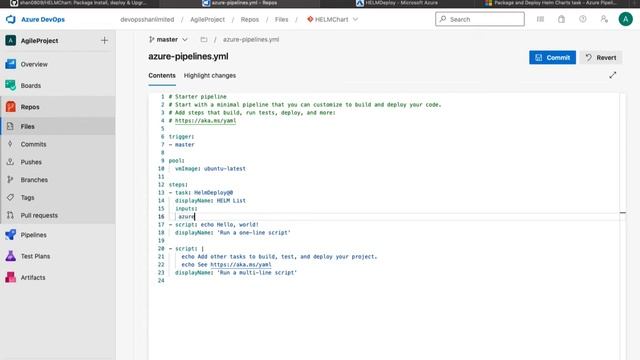Click 'task: HelmDeploy@0' on line 13

204,192
